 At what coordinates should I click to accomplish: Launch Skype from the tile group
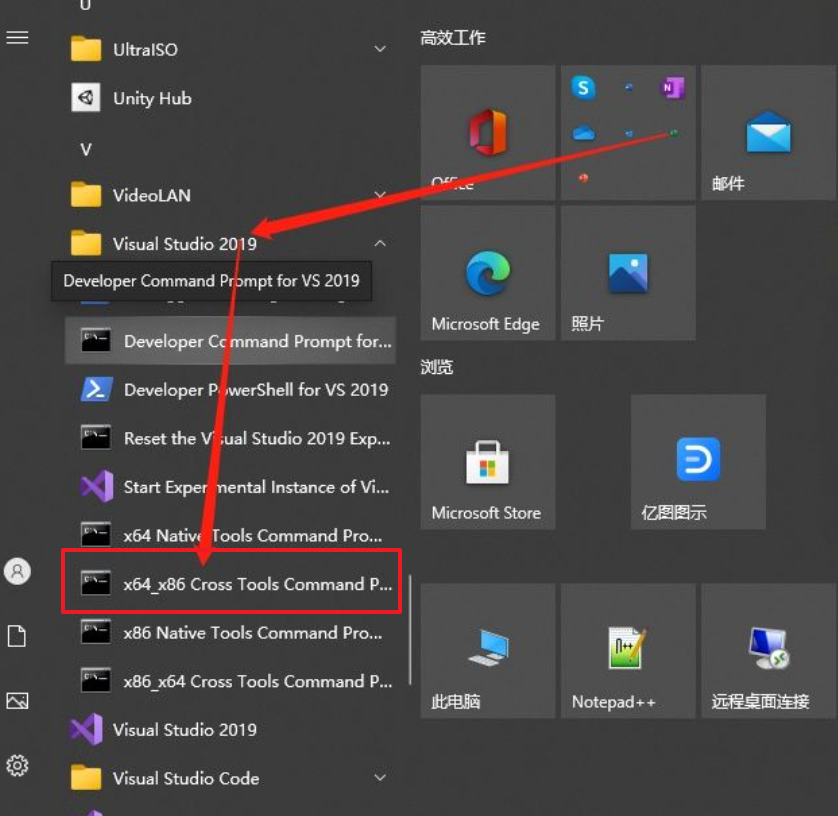click(583, 88)
